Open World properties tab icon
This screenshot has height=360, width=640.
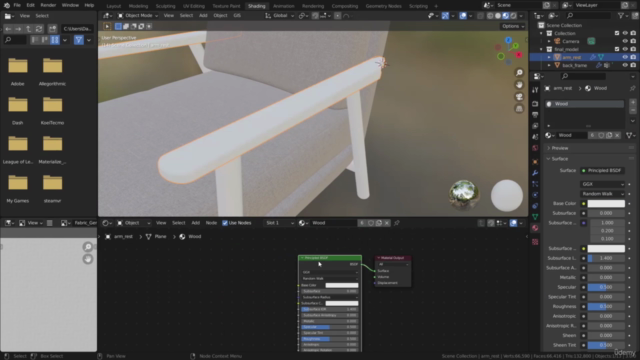(535, 148)
